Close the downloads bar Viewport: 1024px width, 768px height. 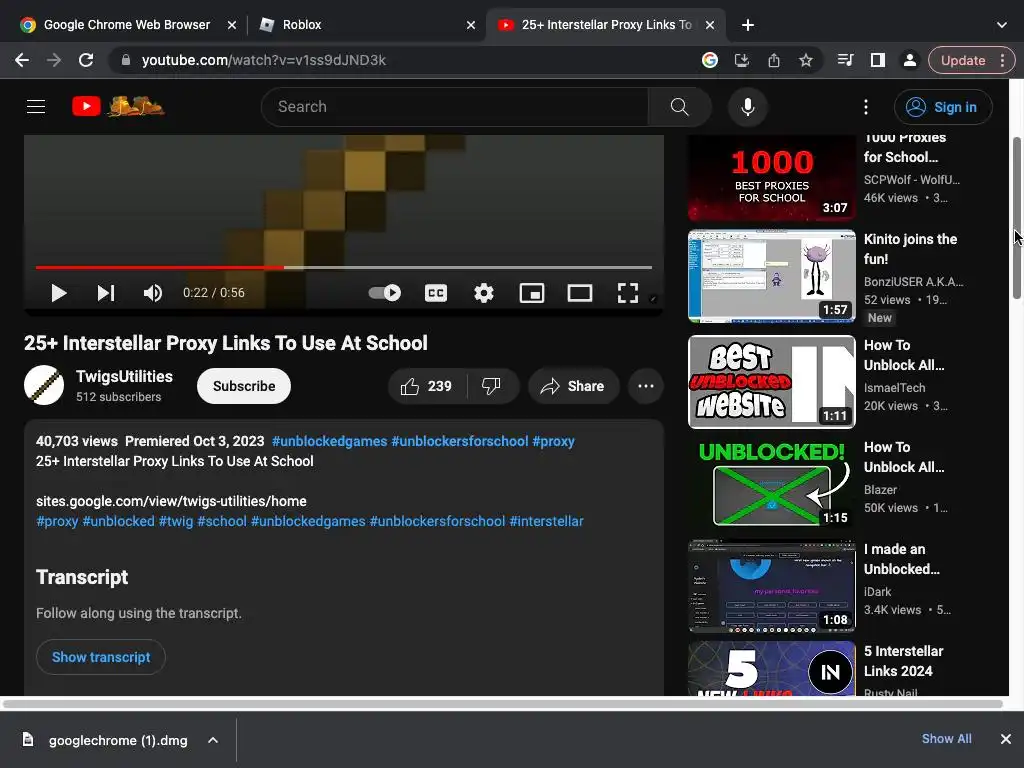[x=1006, y=739]
